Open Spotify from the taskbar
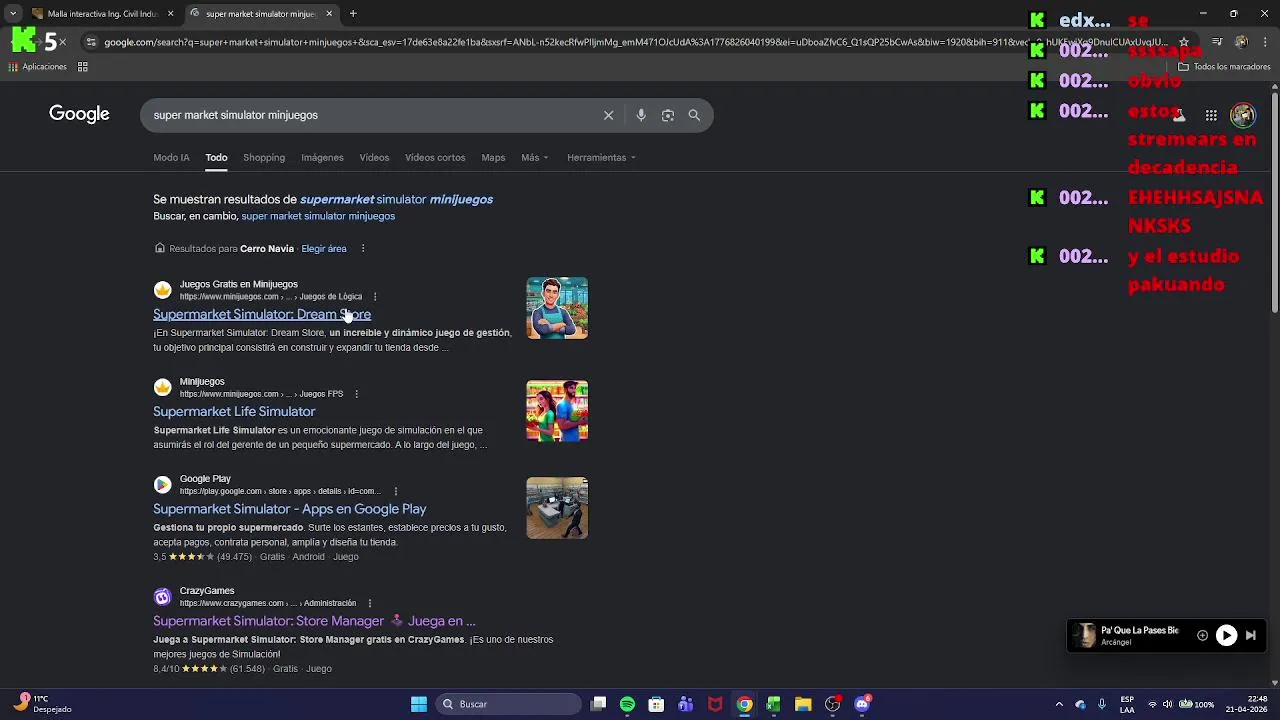This screenshot has height=720, width=1280. pos(627,704)
